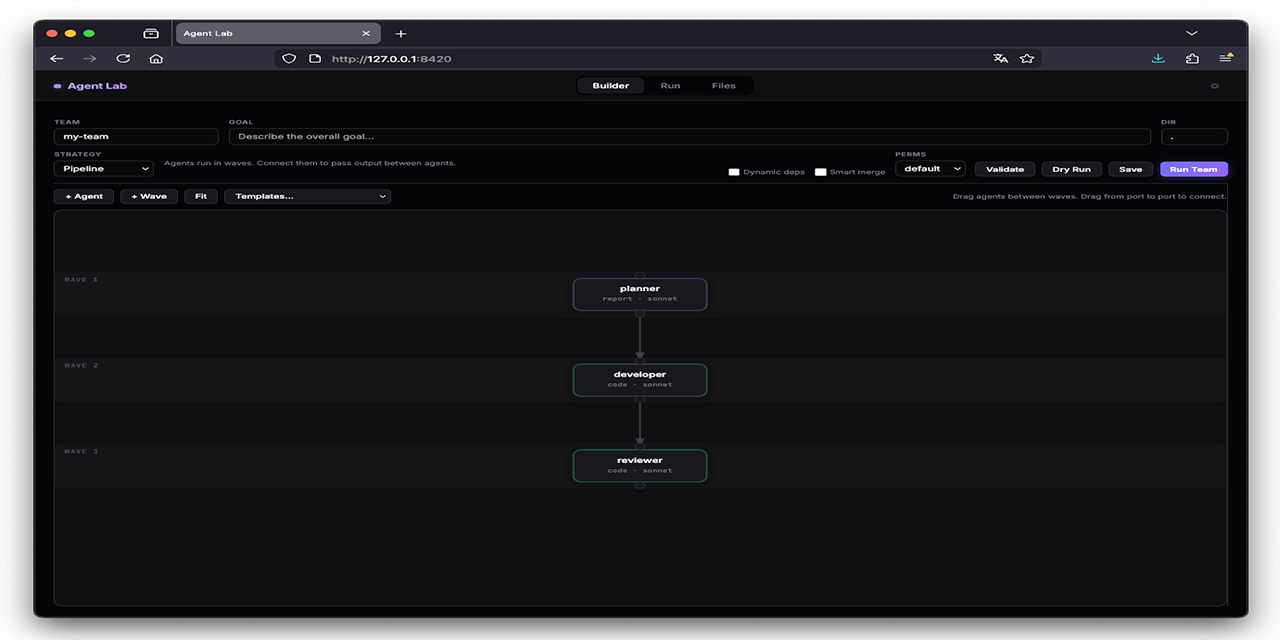Click the planner node's bottom port
Screen dimensions: 1280x640
point(640,313)
